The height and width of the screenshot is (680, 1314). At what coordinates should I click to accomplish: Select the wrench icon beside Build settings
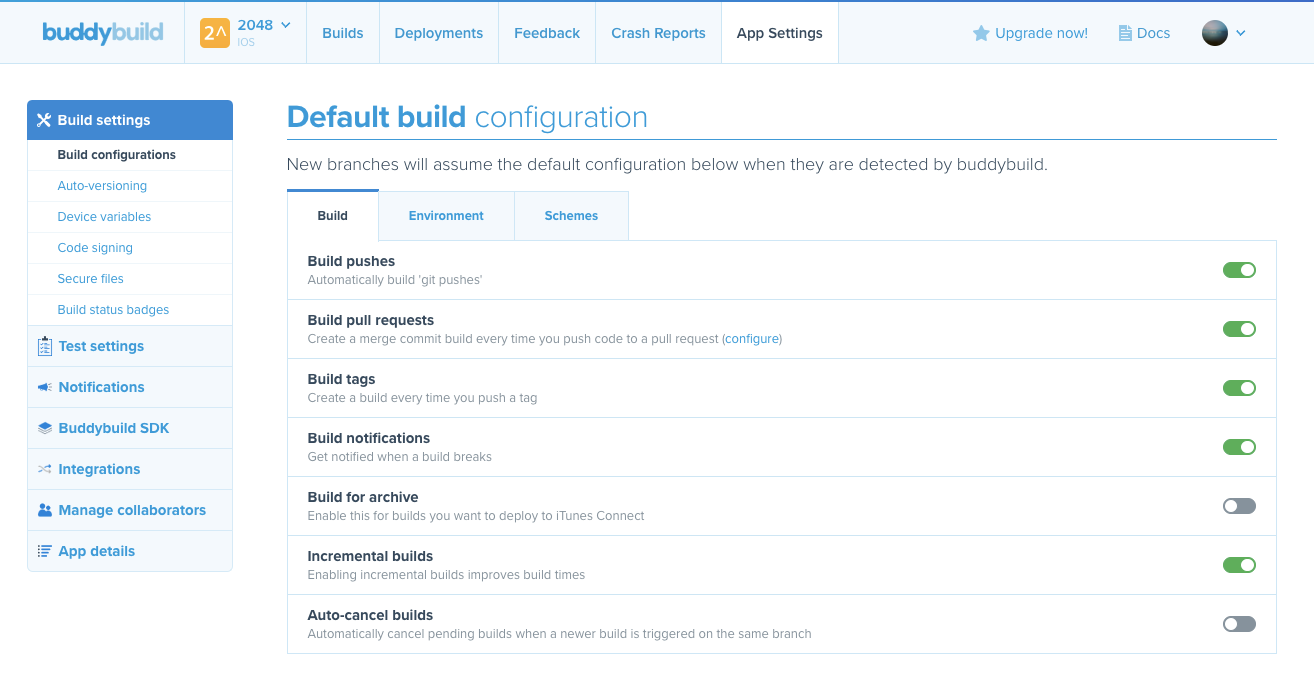pos(44,119)
